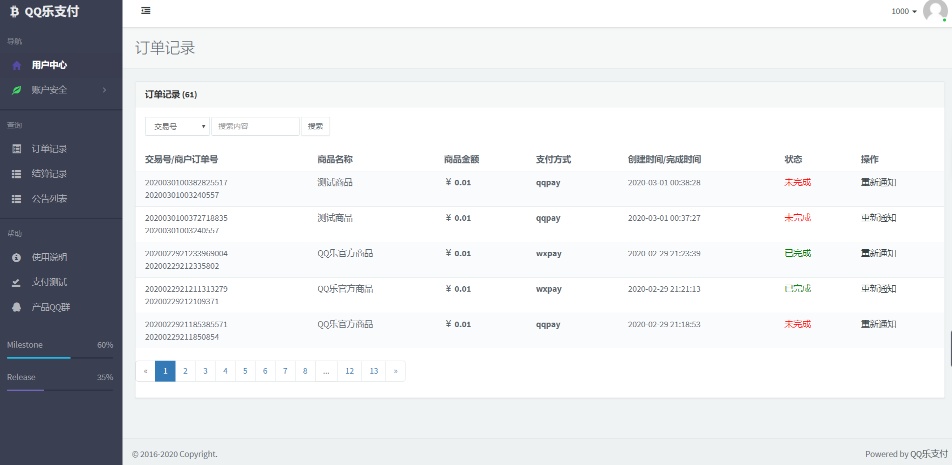Go to next page with » arrow

coord(396,371)
